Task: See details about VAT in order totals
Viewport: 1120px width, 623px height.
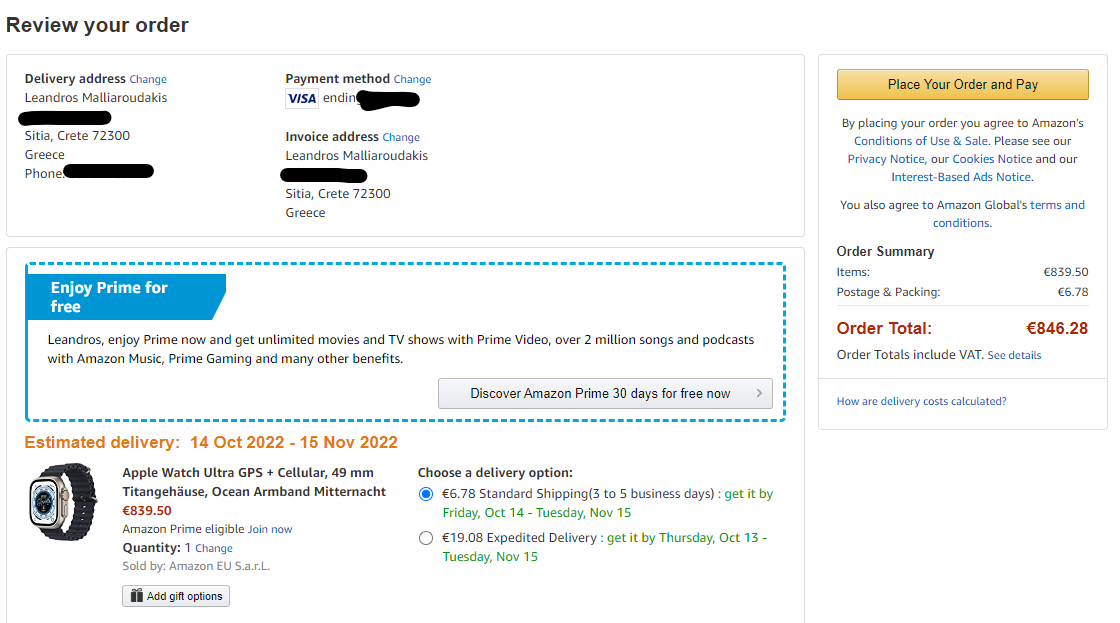Action: point(1014,355)
